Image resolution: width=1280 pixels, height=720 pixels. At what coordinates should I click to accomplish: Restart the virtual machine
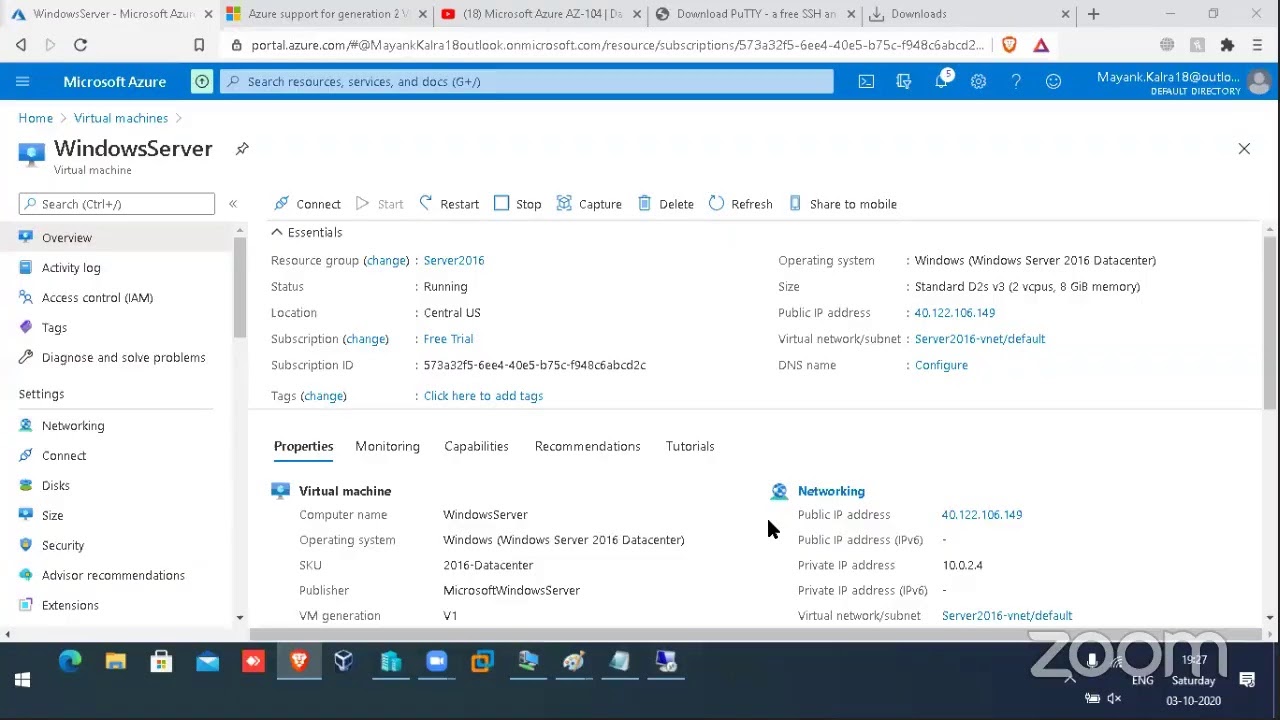449,204
